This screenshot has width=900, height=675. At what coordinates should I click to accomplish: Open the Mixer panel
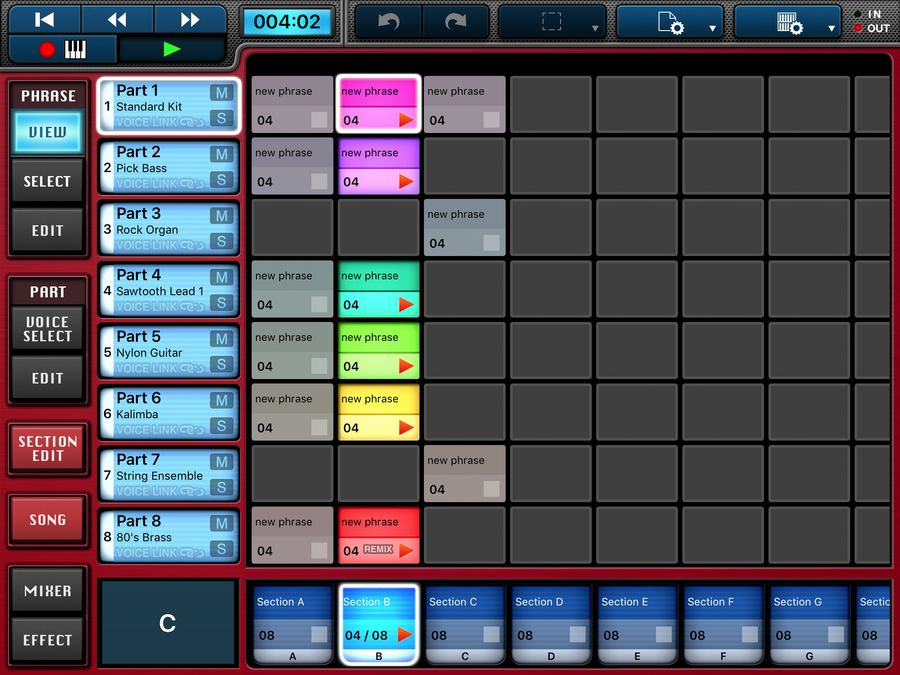pyautogui.click(x=48, y=591)
